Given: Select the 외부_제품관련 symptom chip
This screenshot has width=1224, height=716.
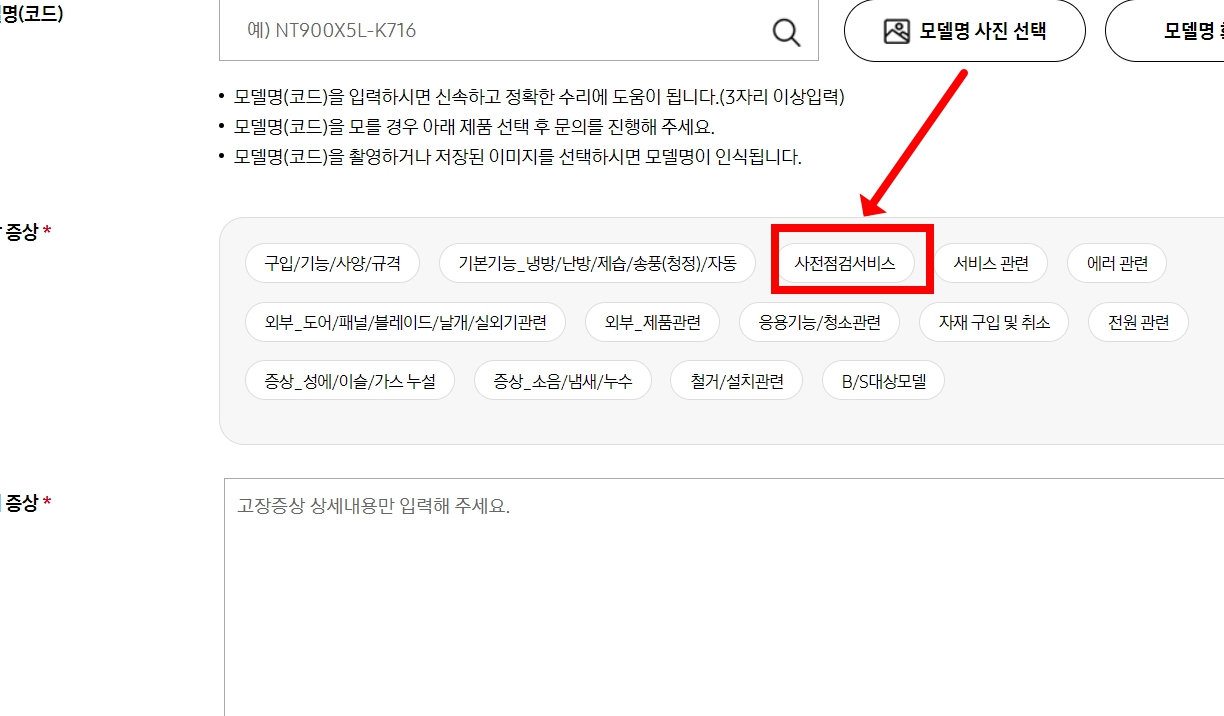Looking at the screenshot, I should tap(652, 321).
